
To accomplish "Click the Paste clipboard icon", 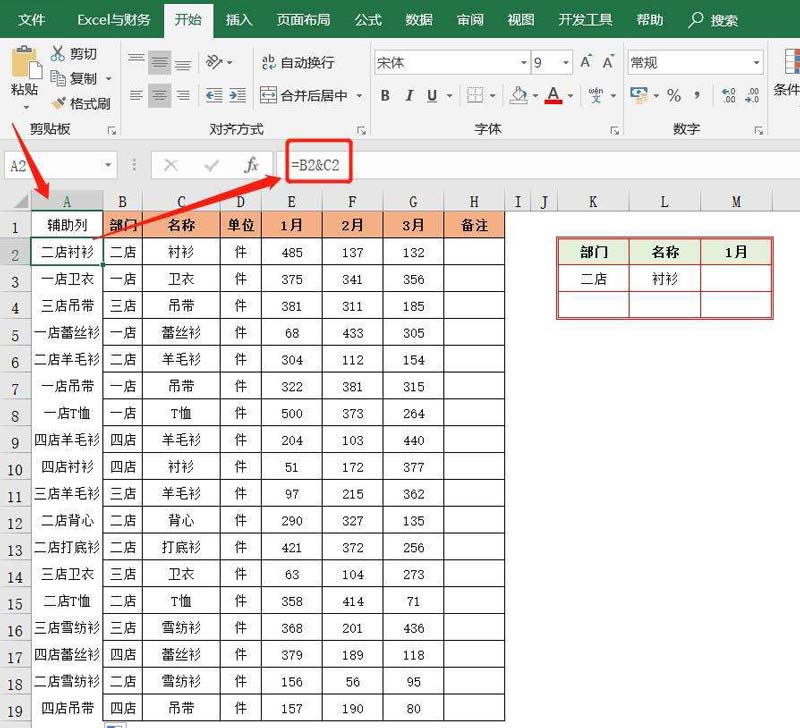I will click(x=26, y=63).
